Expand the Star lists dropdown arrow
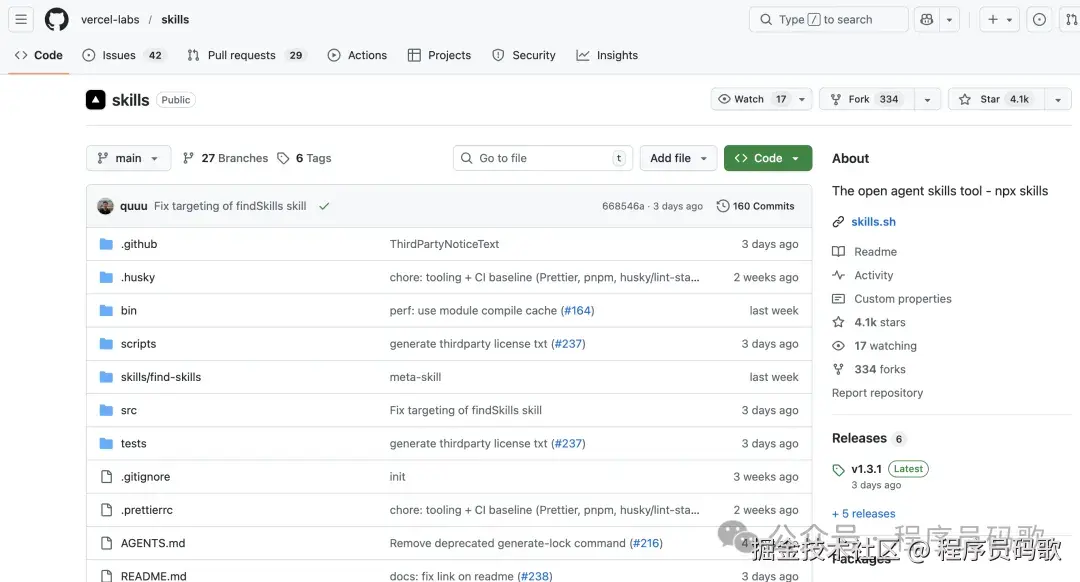 click(1058, 99)
